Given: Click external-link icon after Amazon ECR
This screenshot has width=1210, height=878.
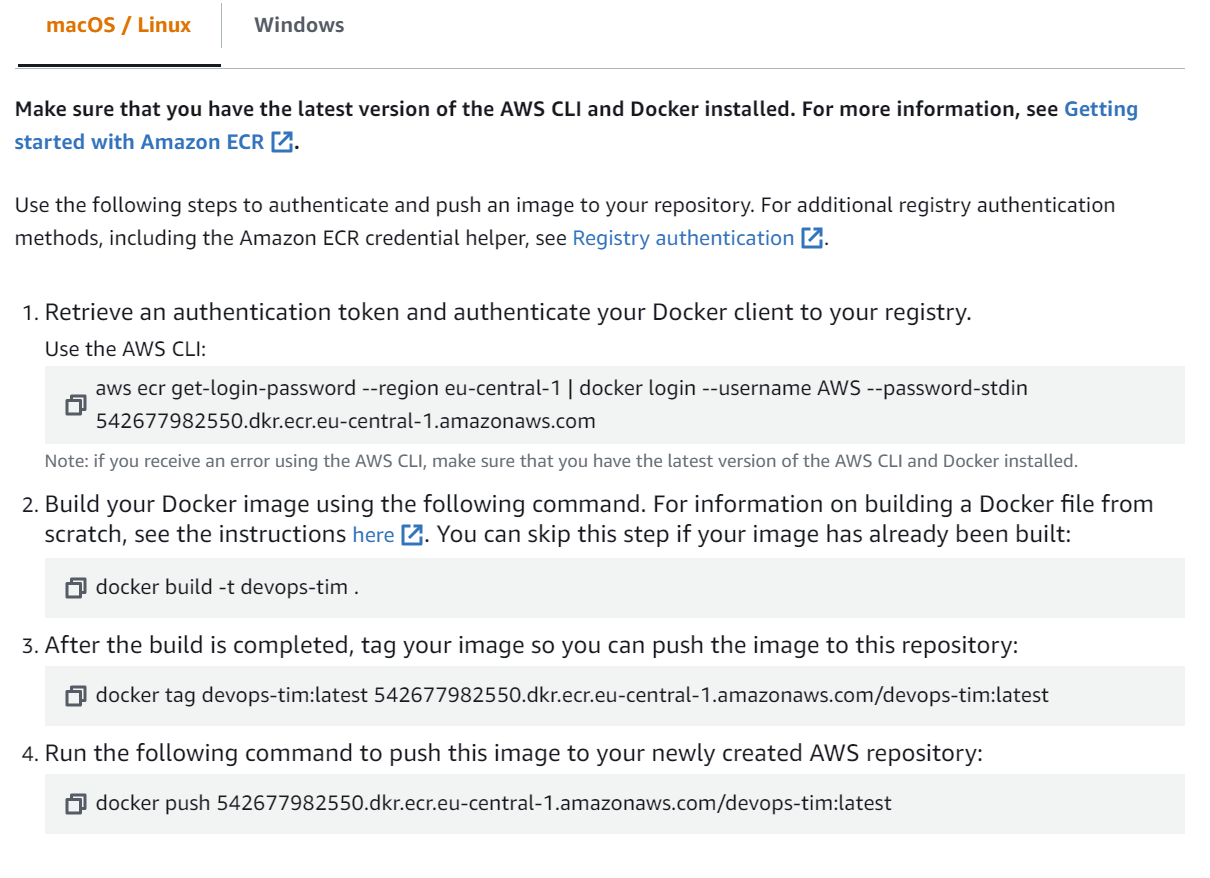Looking at the screenshot, I should point(283,142).
